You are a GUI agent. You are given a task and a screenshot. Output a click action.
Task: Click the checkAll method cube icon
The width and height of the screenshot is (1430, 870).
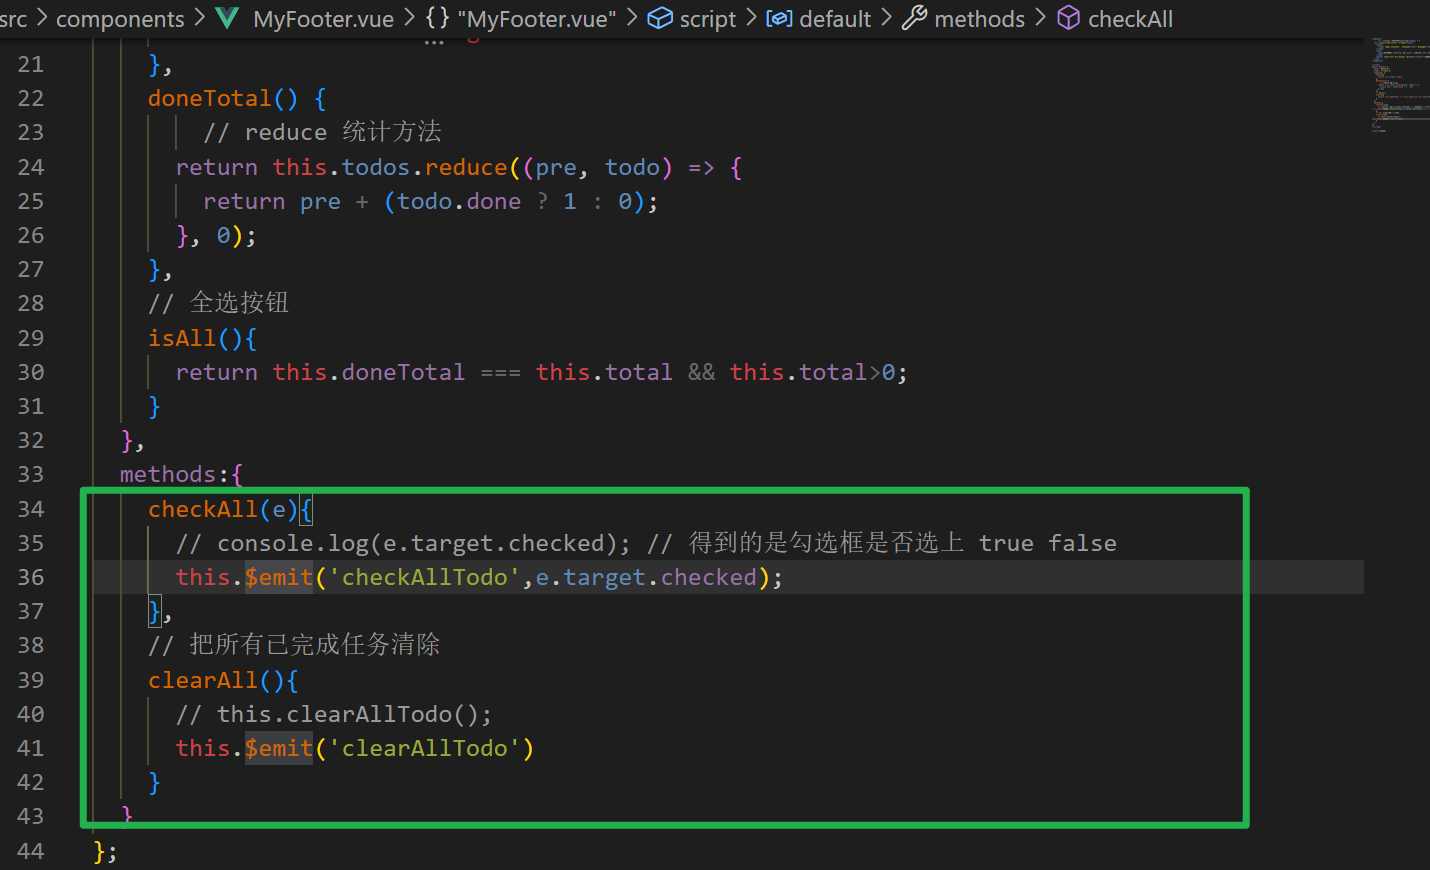1068,18
